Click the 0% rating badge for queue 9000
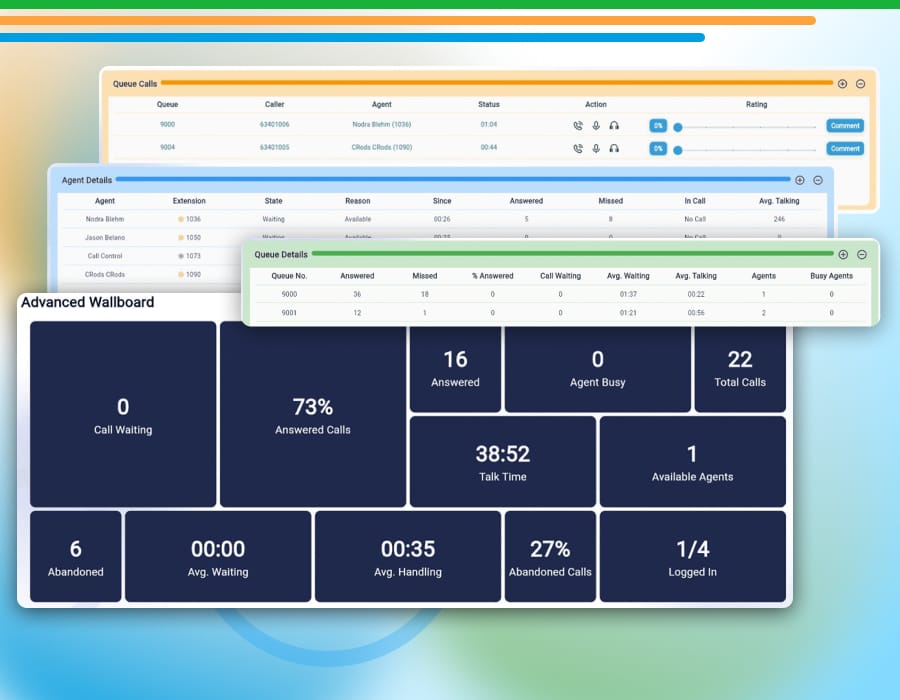 pyautogui.click(x=658, y=125)
